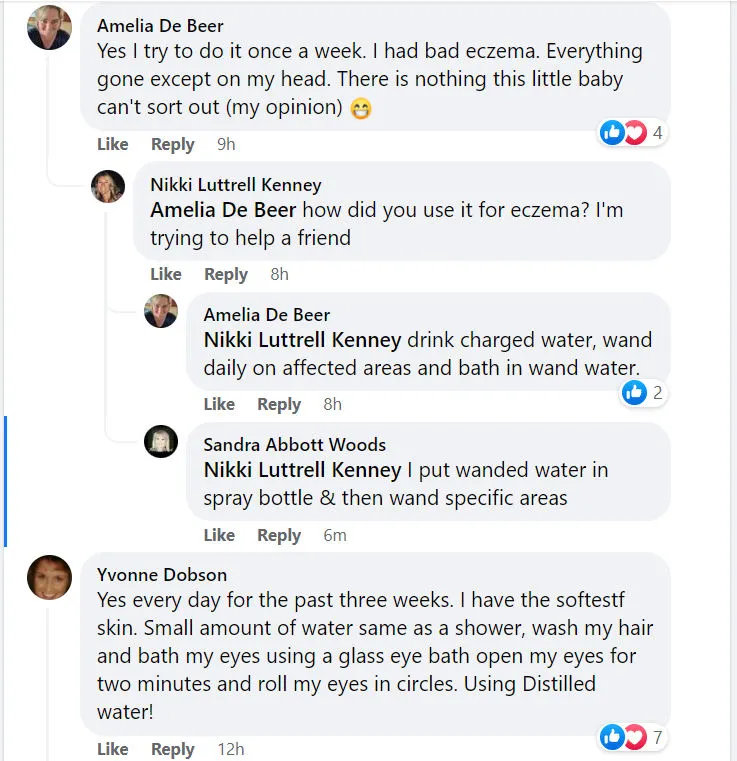Reply to Nikki Luttrell Kenney's comment

pyautogui.click(x=225, y=274)
